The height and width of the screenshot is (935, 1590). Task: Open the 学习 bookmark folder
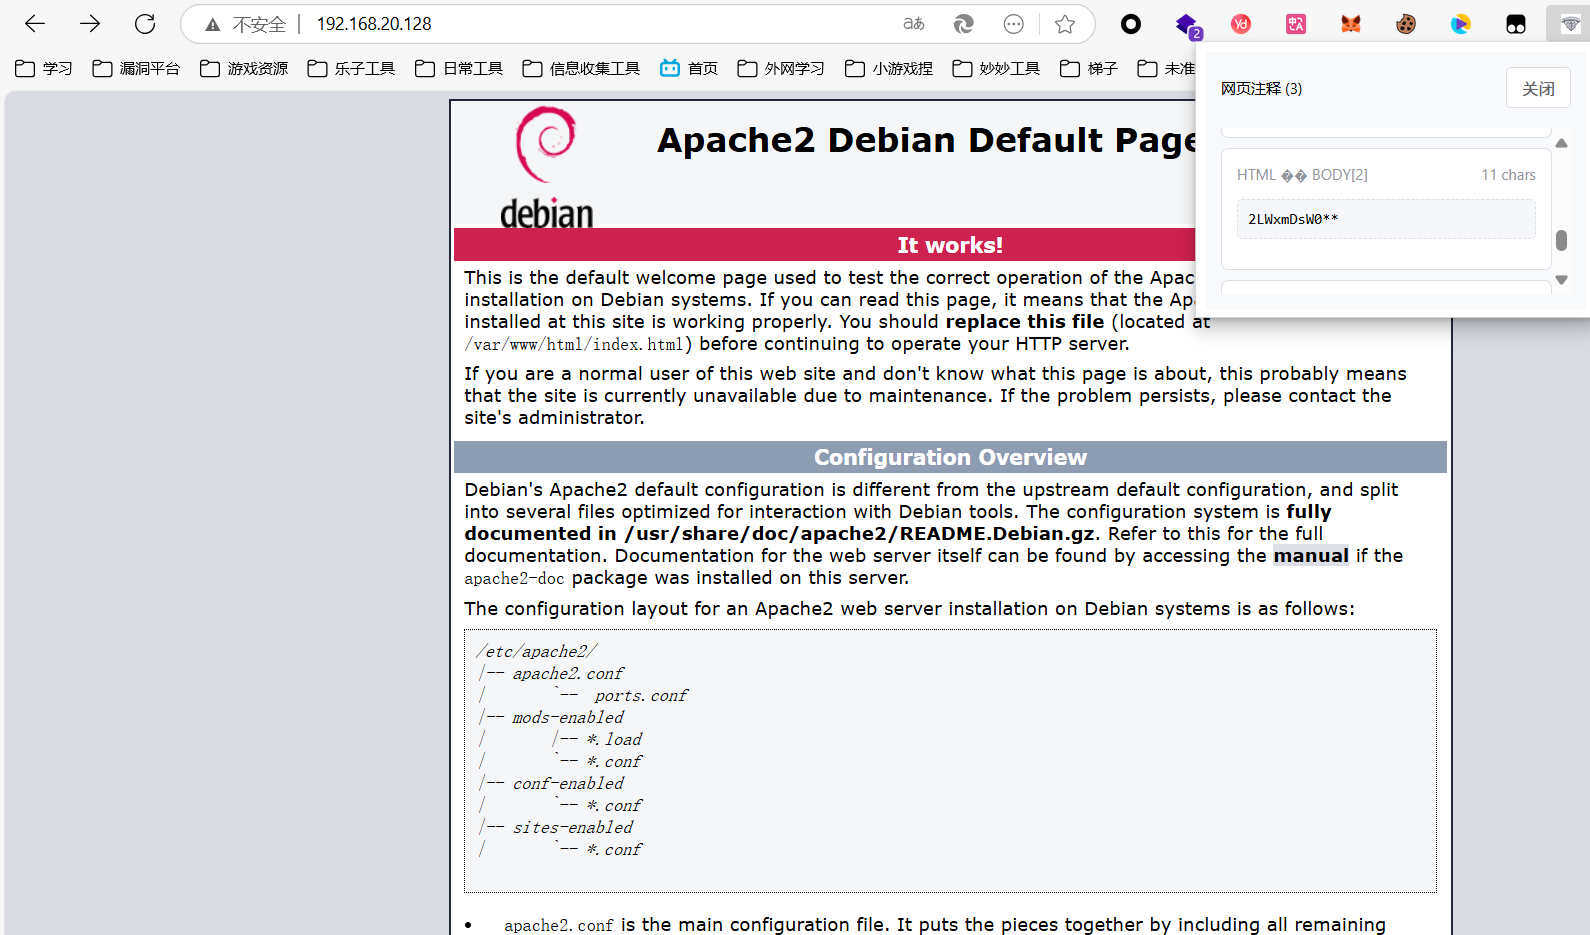click(x=44, y=68)
